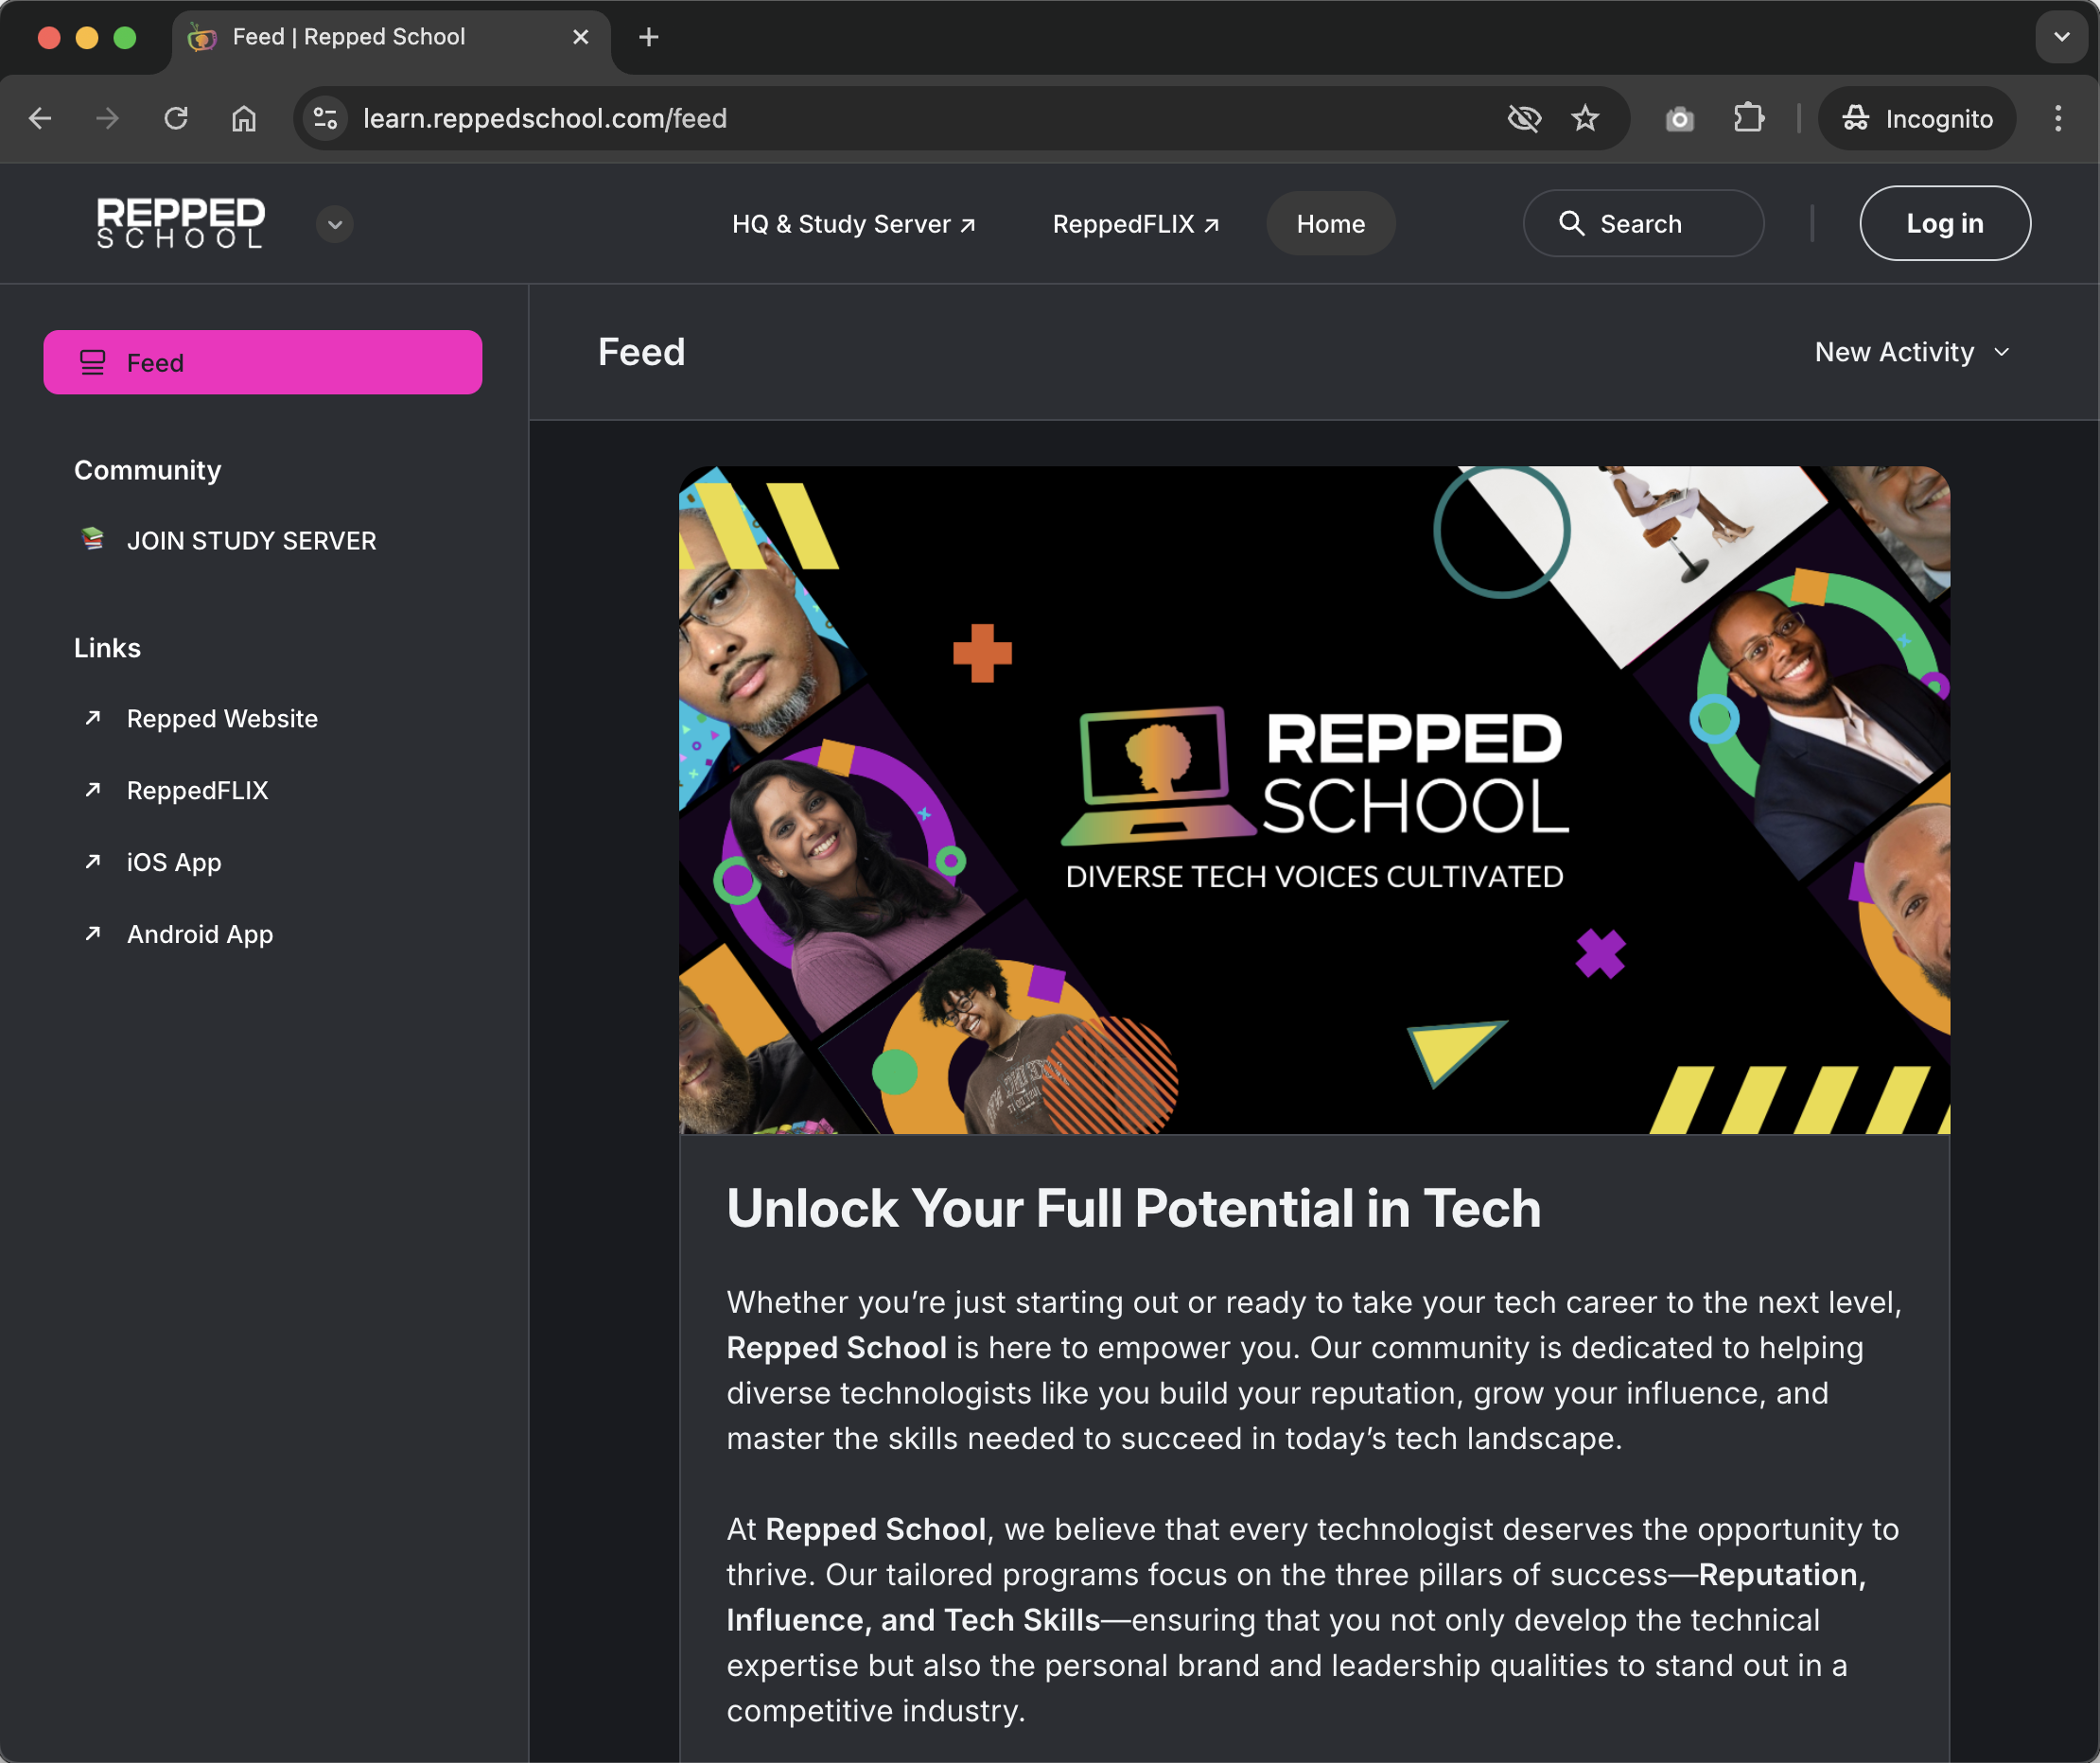This screenshot has height=1763, width=2100.
Task: Click the crossed-out eye tracking protection icon
Action: click(x=1524, y=118)
